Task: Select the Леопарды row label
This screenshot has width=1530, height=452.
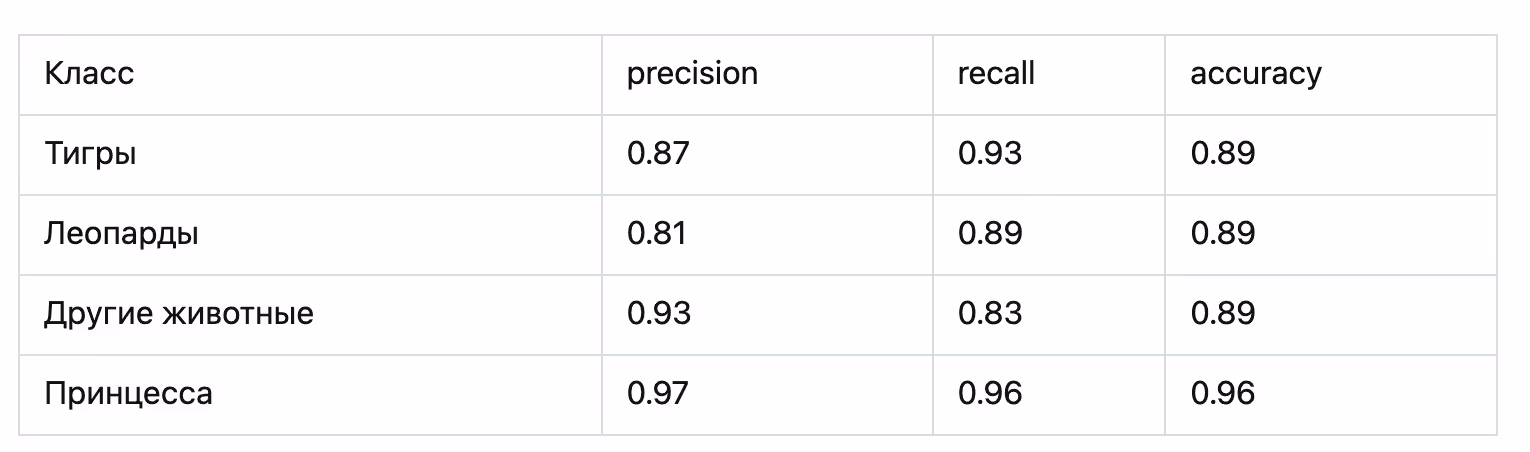Action: pos(121,235)
